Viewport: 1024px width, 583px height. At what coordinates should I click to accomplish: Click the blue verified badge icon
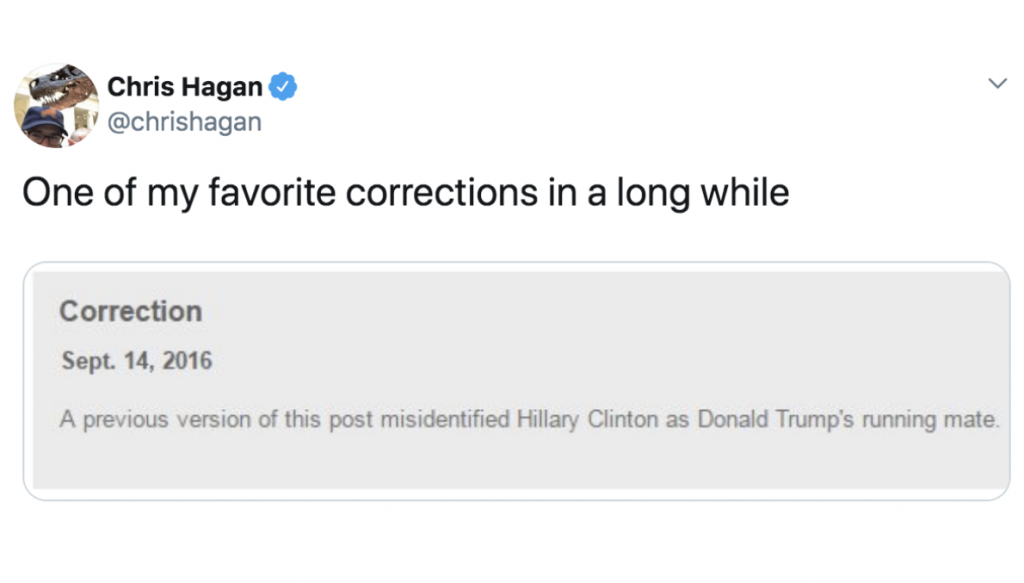283,86
